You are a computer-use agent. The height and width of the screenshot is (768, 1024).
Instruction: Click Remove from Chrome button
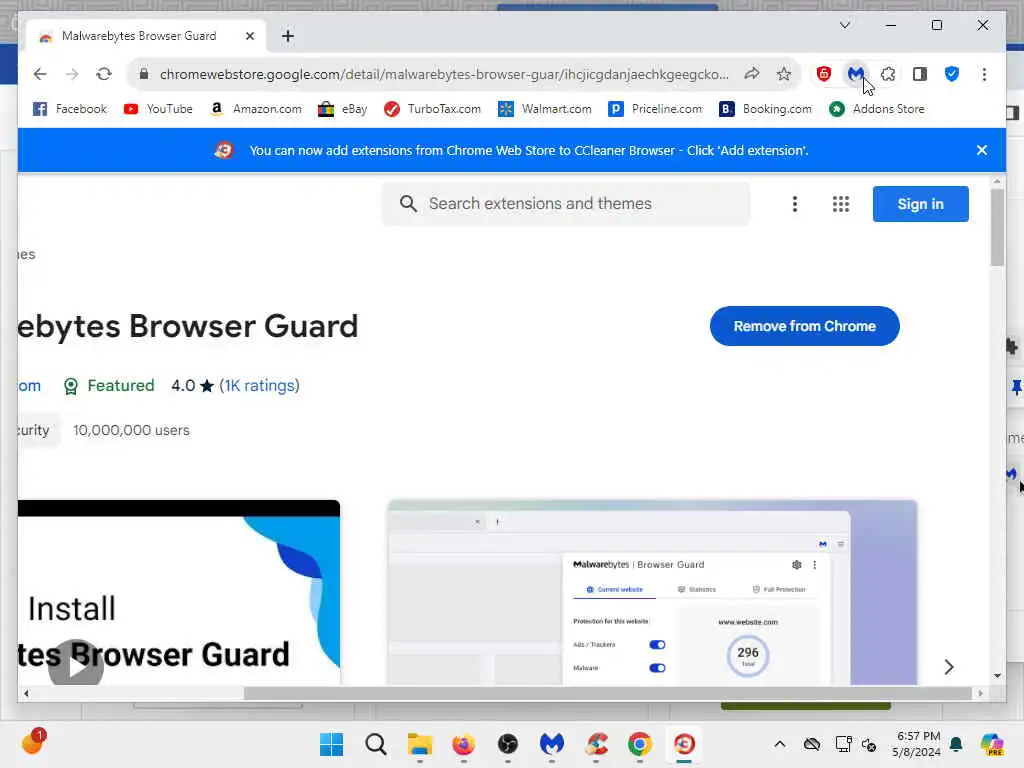point(805,326)
